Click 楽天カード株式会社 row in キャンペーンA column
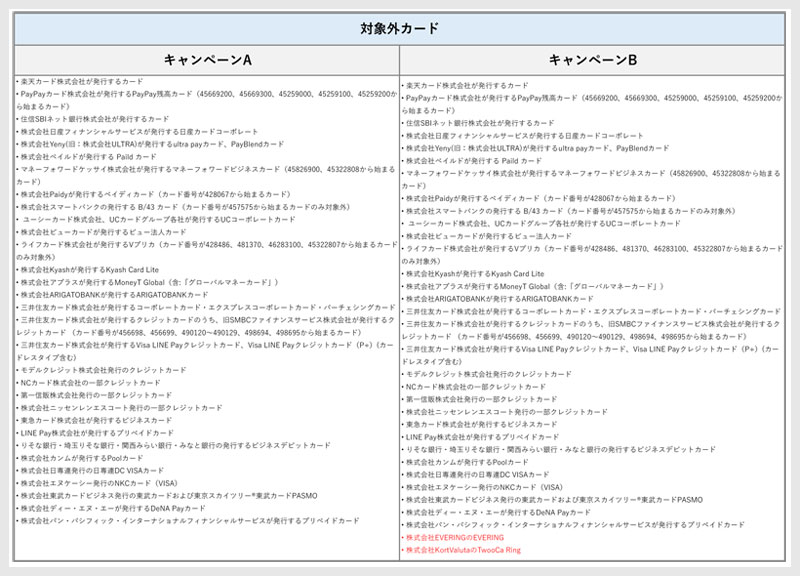 (80, 82)
